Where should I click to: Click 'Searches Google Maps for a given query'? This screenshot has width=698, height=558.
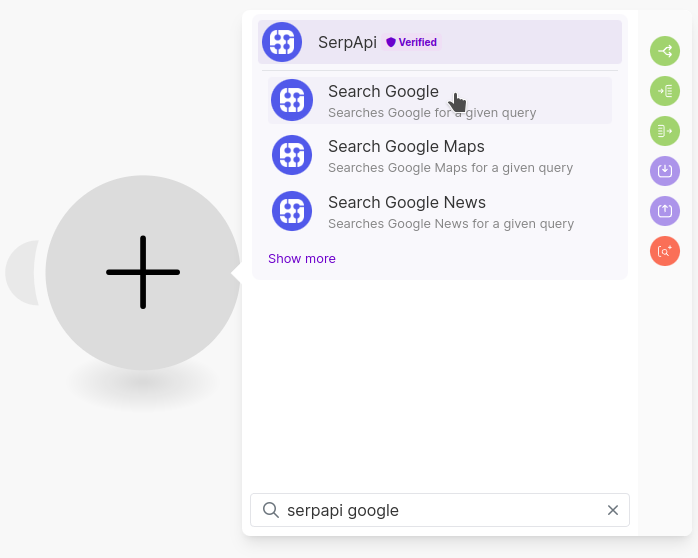pos(450,168)
